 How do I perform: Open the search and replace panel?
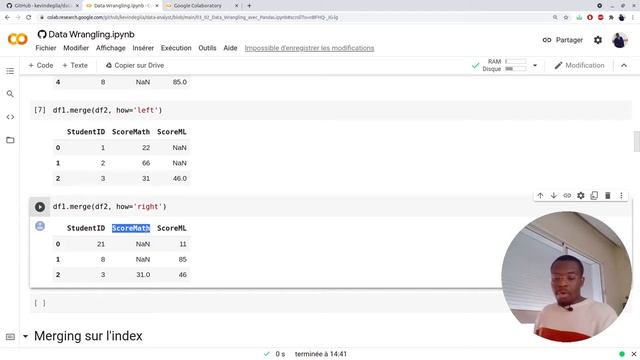point(10,94)
